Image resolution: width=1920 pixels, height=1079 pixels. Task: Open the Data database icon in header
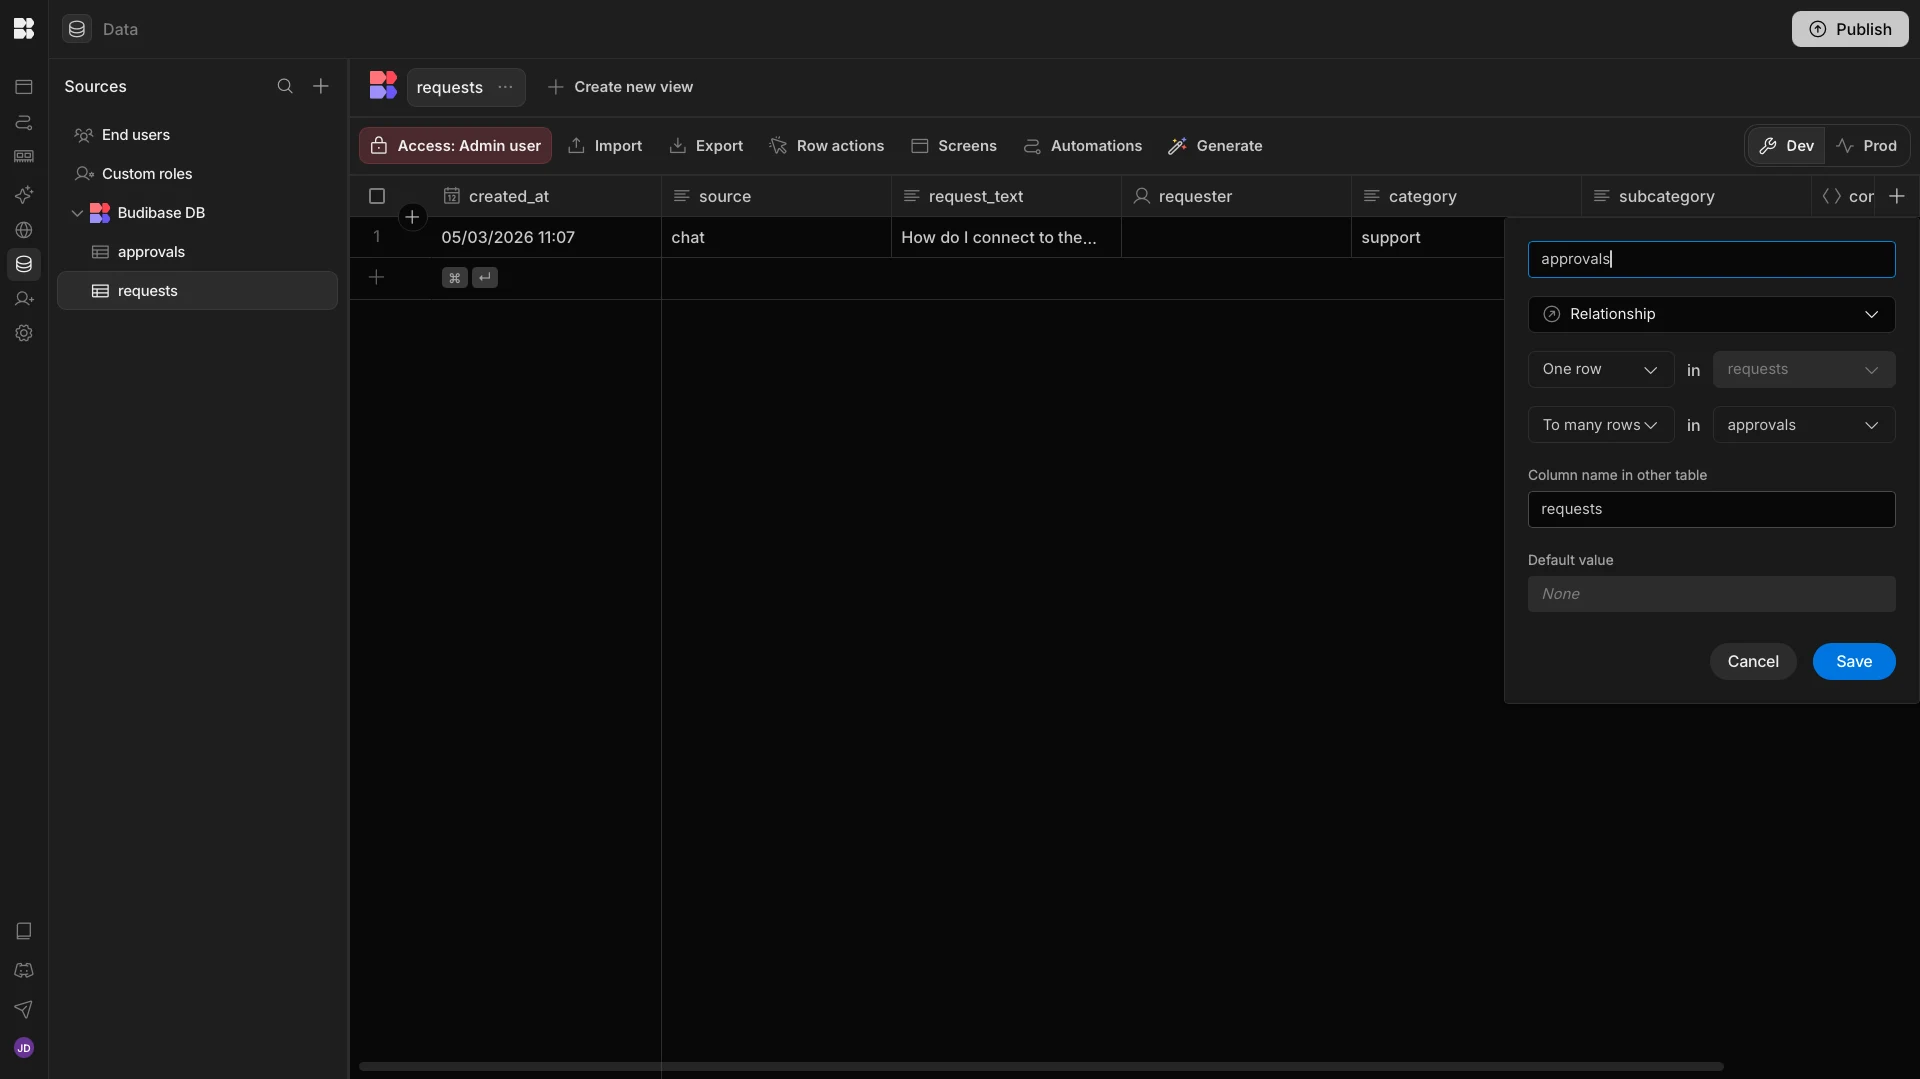(77, 29)
